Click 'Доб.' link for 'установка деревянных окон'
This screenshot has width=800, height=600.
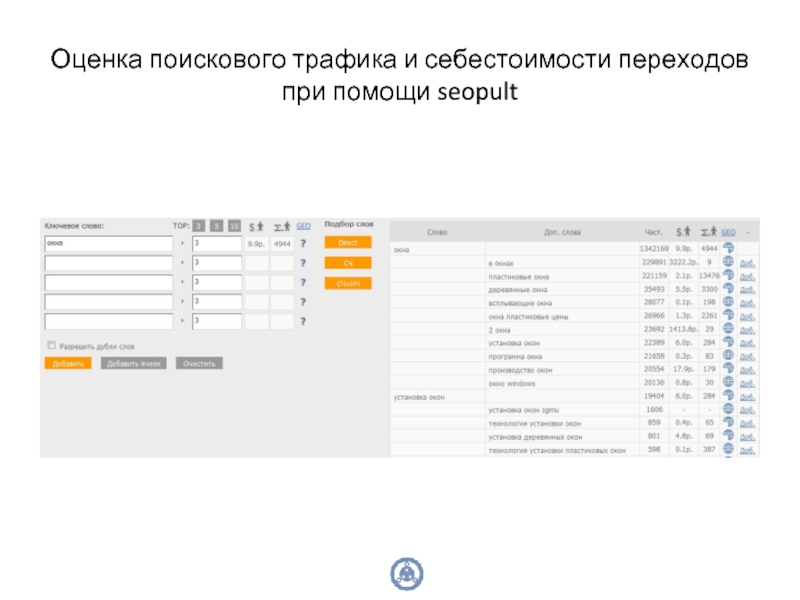(747, 437)
